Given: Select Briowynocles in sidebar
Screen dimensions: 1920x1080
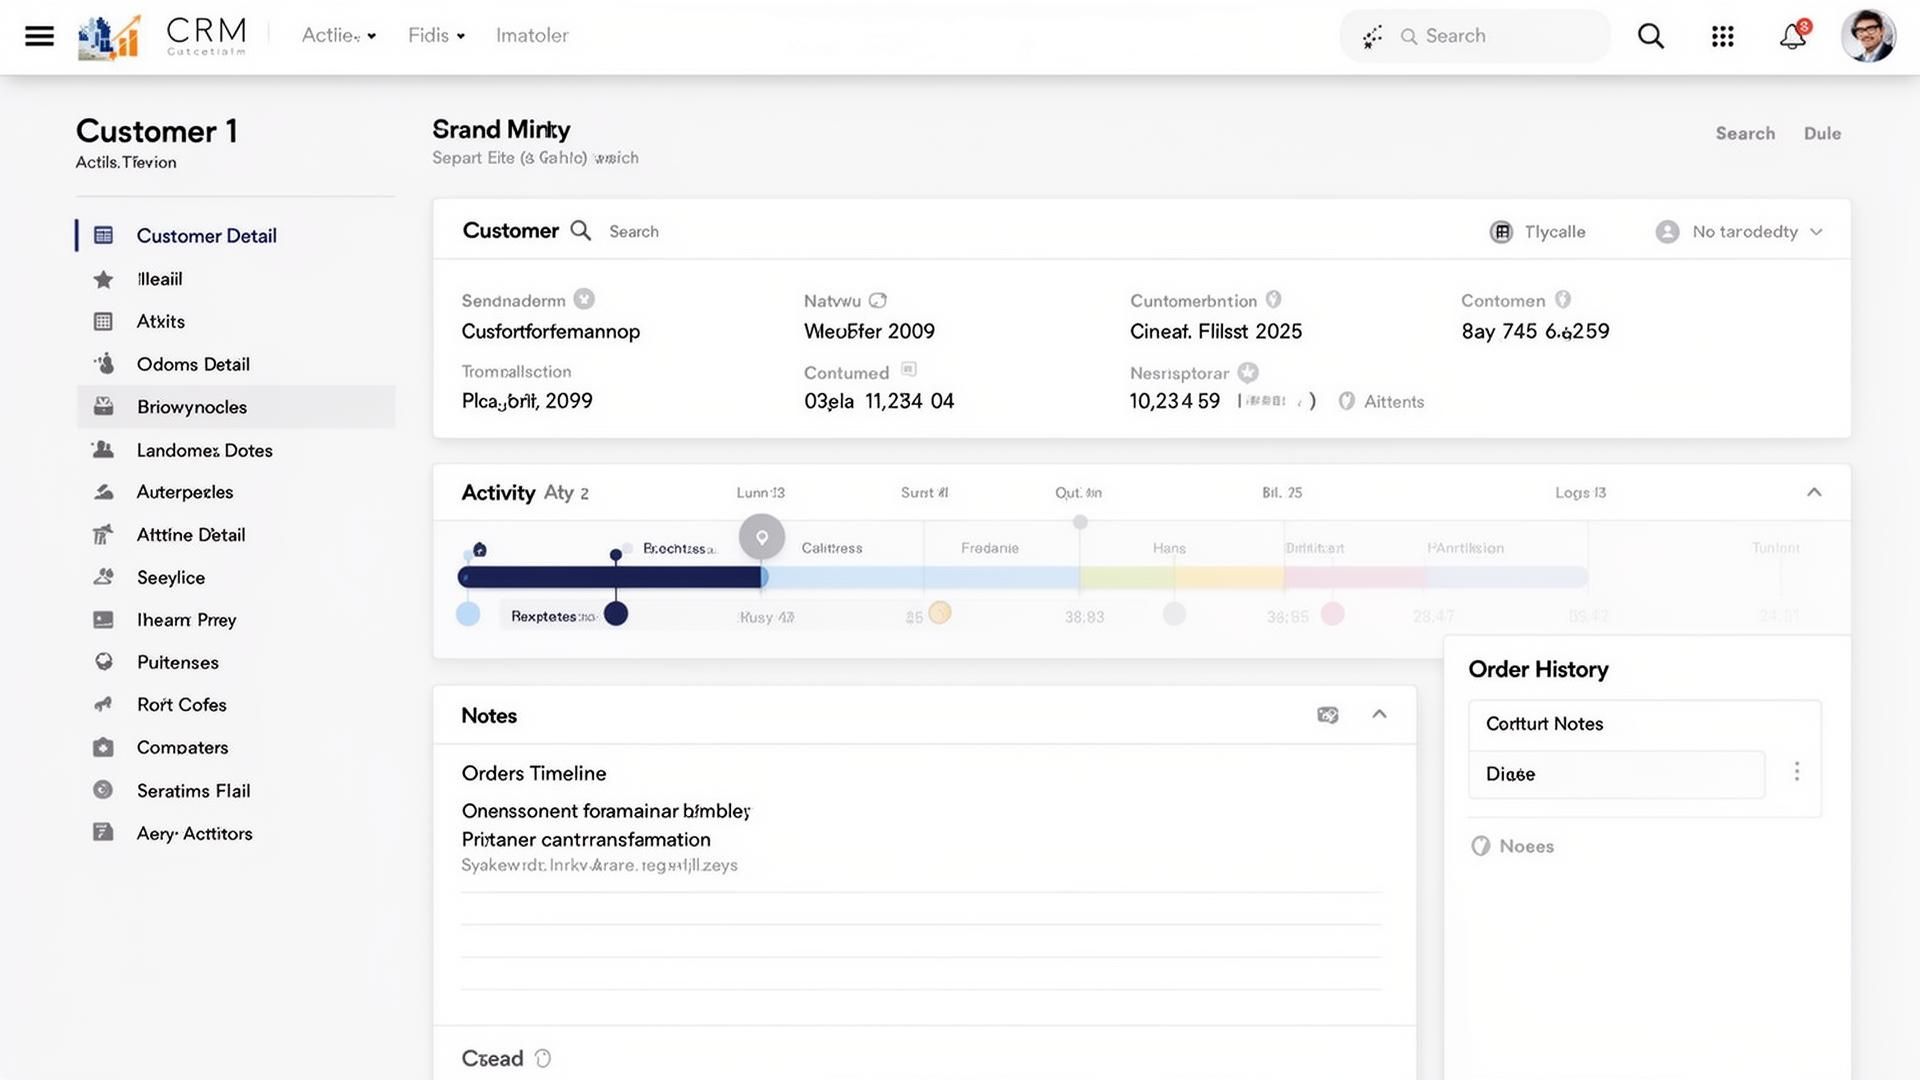Looking at the screenshot, I should (x=236, y=407).
